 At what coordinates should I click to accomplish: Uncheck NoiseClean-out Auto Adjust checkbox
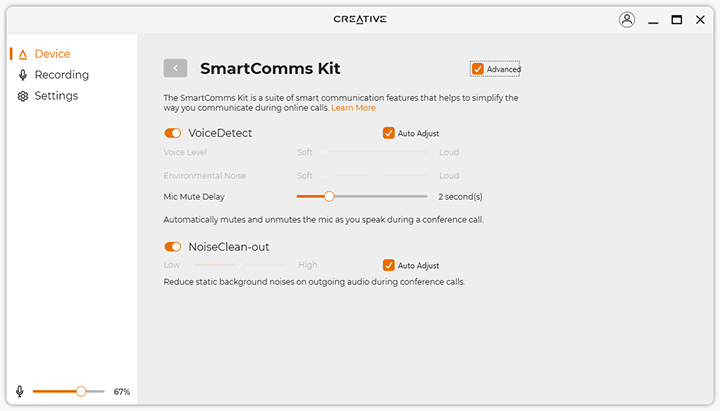pyautogui.click(x=389, y=265)
